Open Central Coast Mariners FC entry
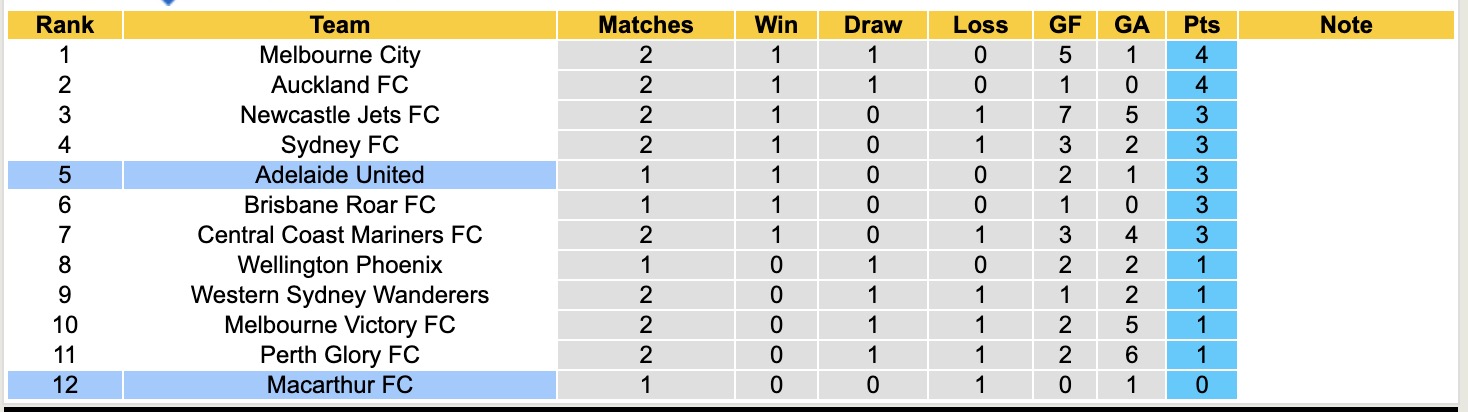Viewport: 1468px width, 412px height. click(340, 235)
